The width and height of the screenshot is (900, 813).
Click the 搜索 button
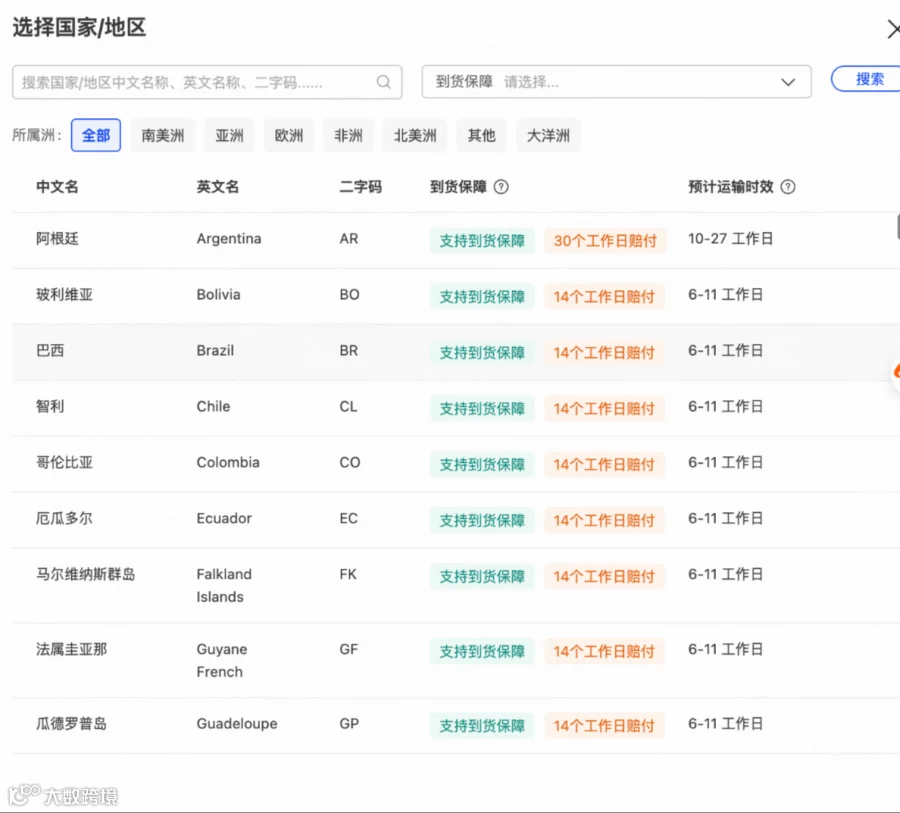point(867,79)
